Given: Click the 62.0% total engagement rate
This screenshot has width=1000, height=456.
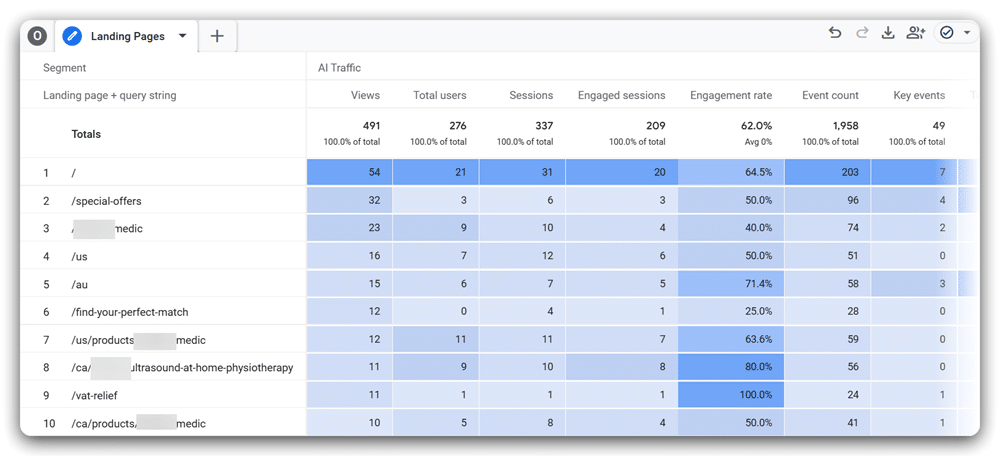Looking at the screenshot, I should [756, 126].
